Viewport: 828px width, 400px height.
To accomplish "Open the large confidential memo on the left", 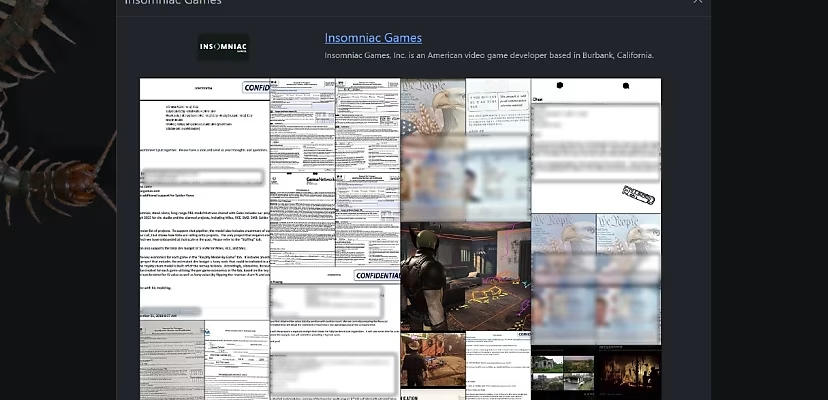I will point(205,199).
